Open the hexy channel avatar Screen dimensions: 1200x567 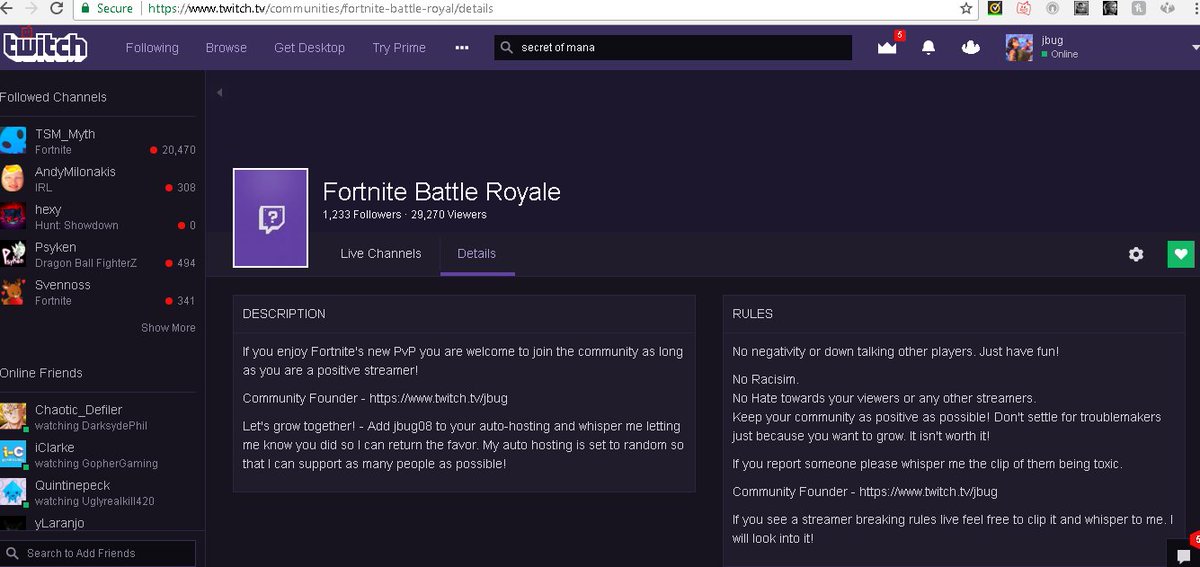point(14,217)
